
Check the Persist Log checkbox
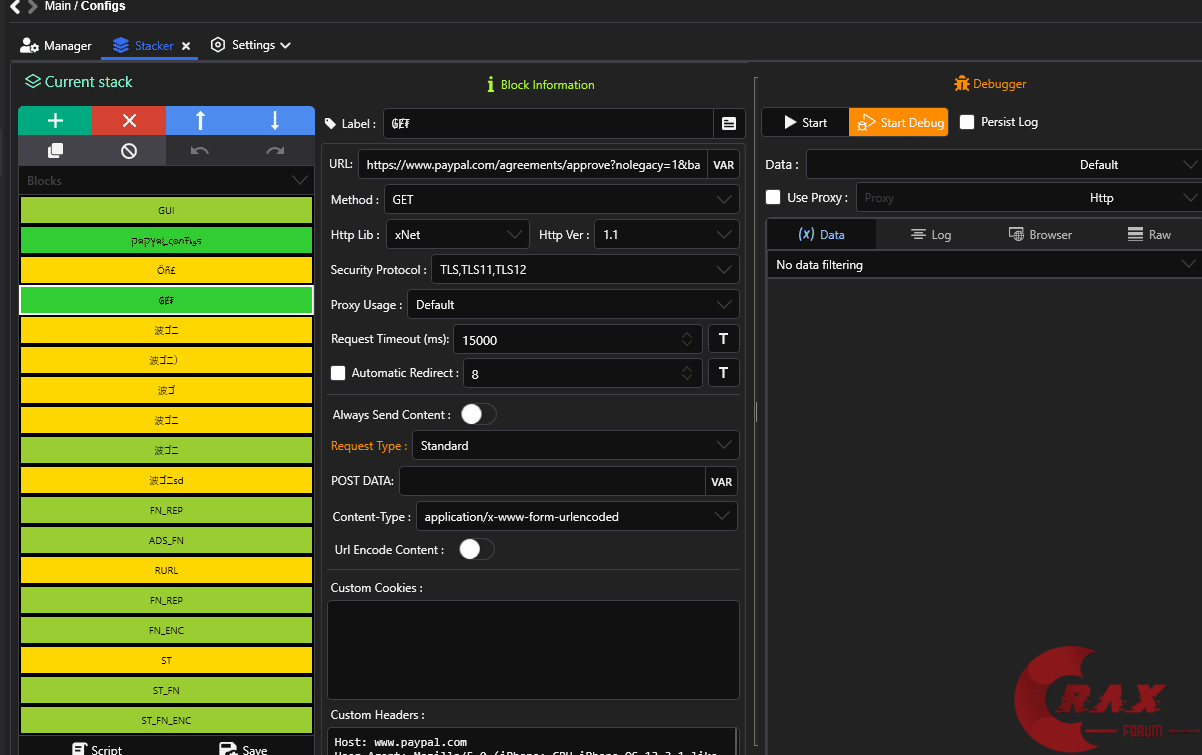(967, 122)
